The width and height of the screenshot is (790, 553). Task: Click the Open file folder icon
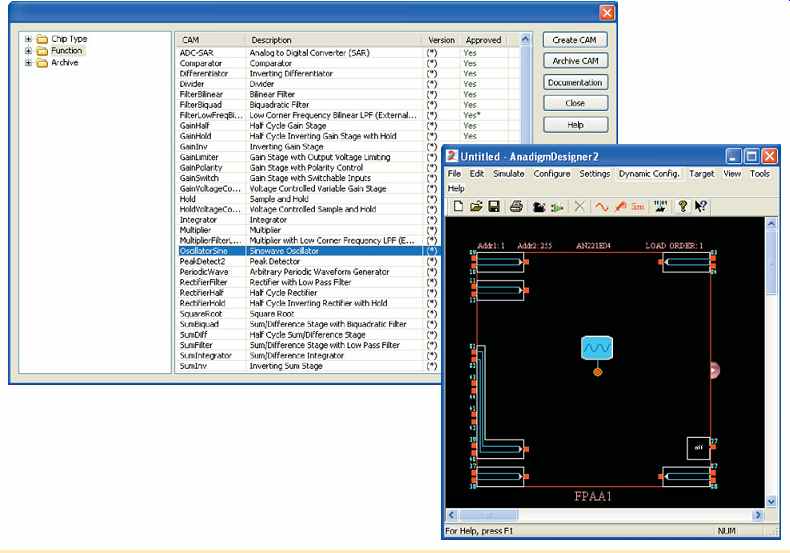point(476,206)
